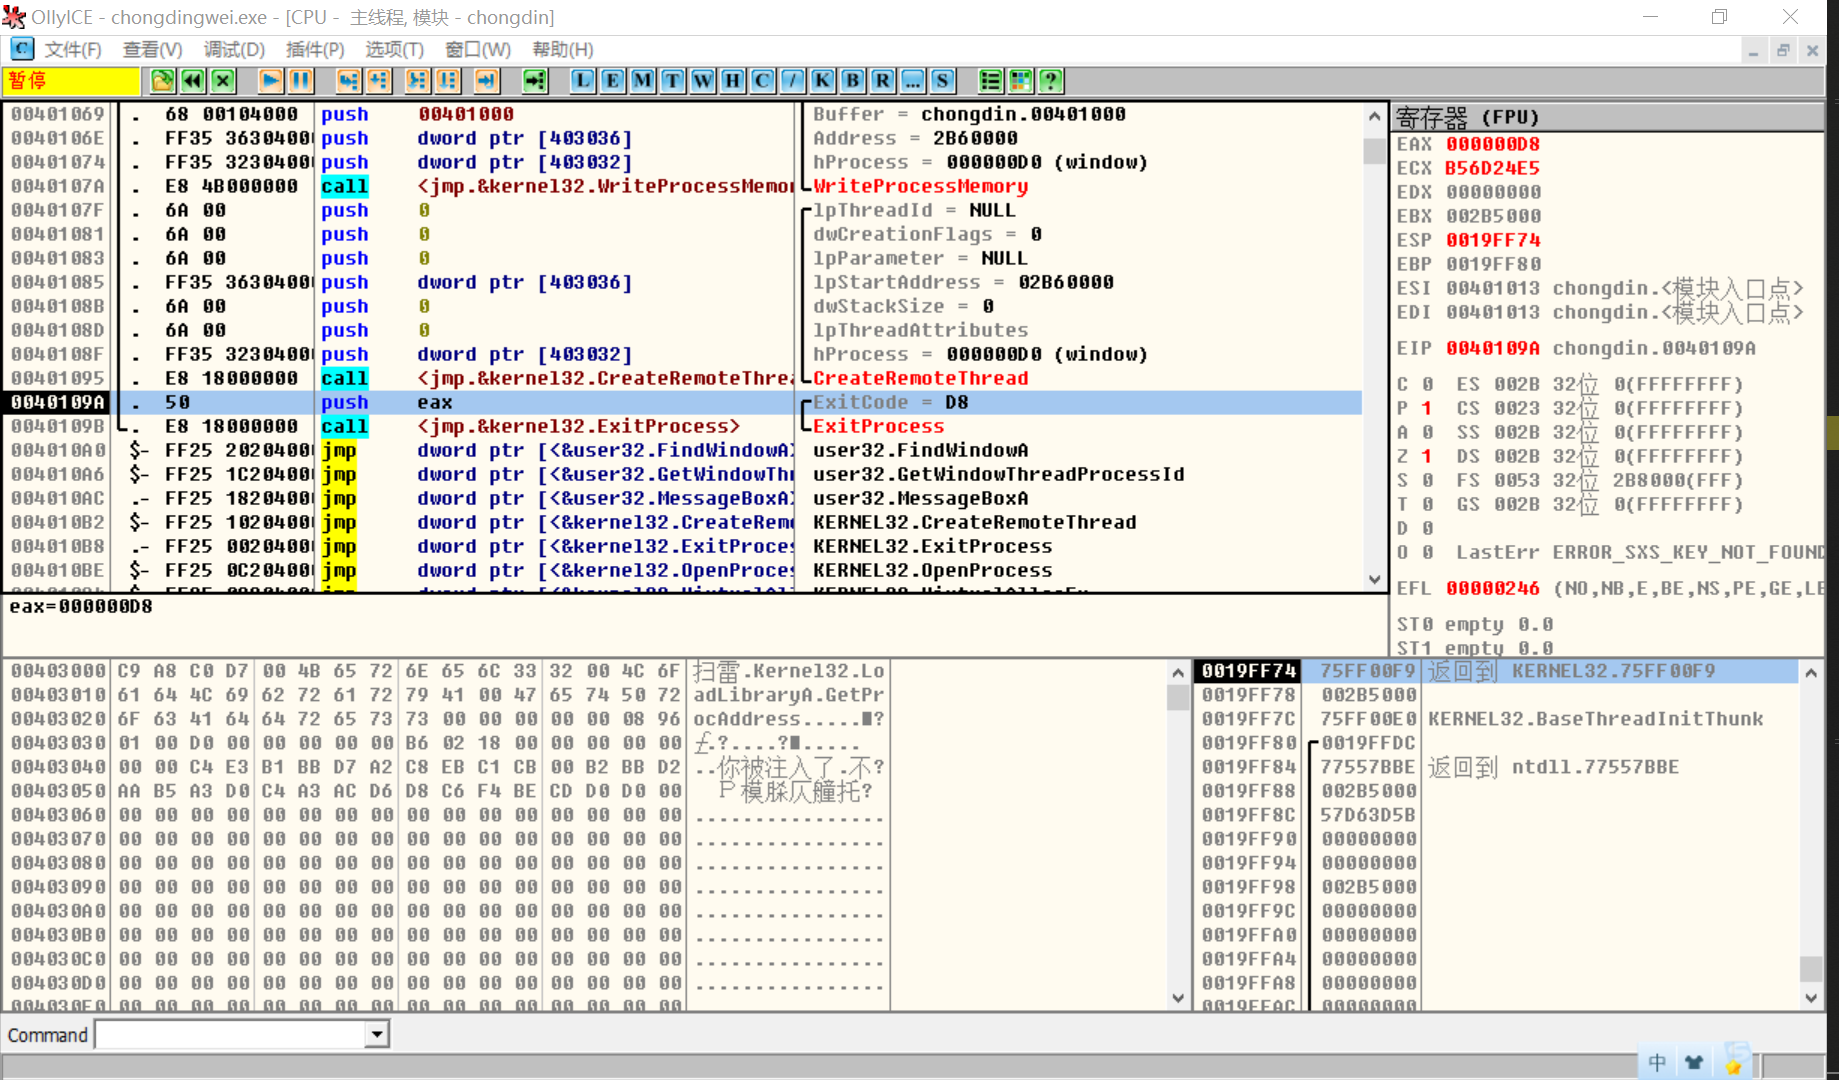Click disassembly pane scrollbar up arrow
The image size is (1839, 1080).
(x=1375, y=117)
